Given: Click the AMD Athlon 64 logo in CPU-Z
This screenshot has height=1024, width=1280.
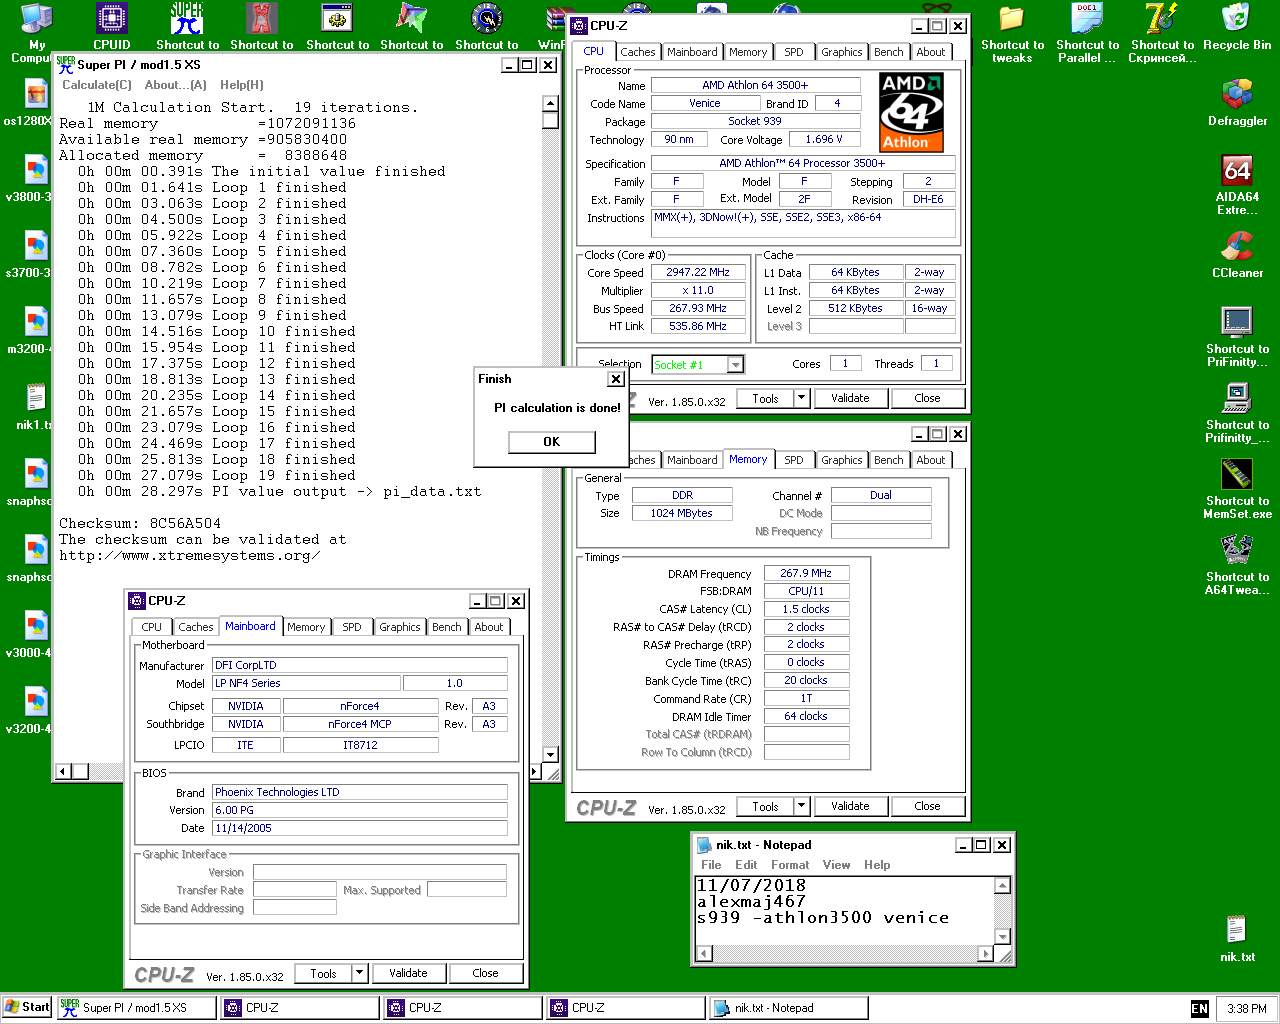Looking at the screenshot, I should point(911,112).
